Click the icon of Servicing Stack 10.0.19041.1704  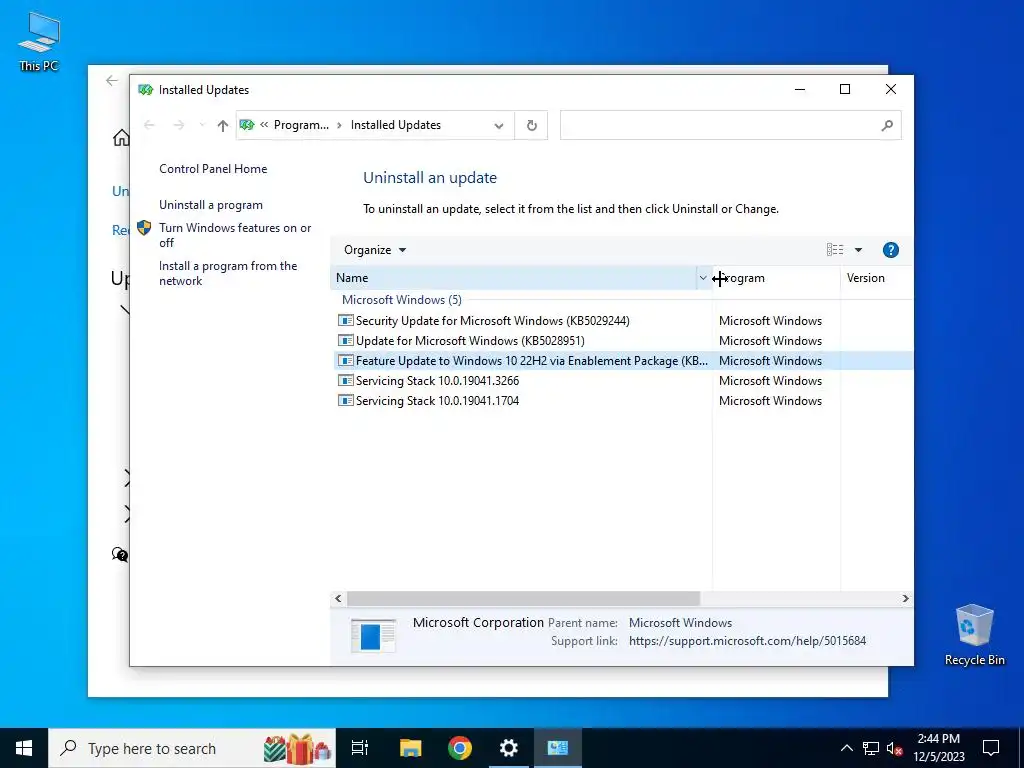(345, 401)
